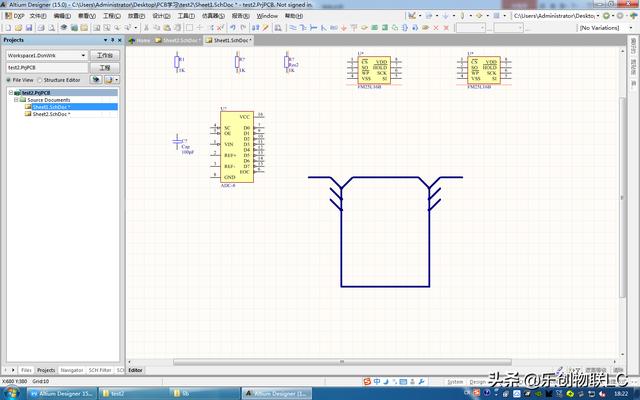
Task: Open the 编辑(E) Edit menu
Action: click(x=62, y=16)
